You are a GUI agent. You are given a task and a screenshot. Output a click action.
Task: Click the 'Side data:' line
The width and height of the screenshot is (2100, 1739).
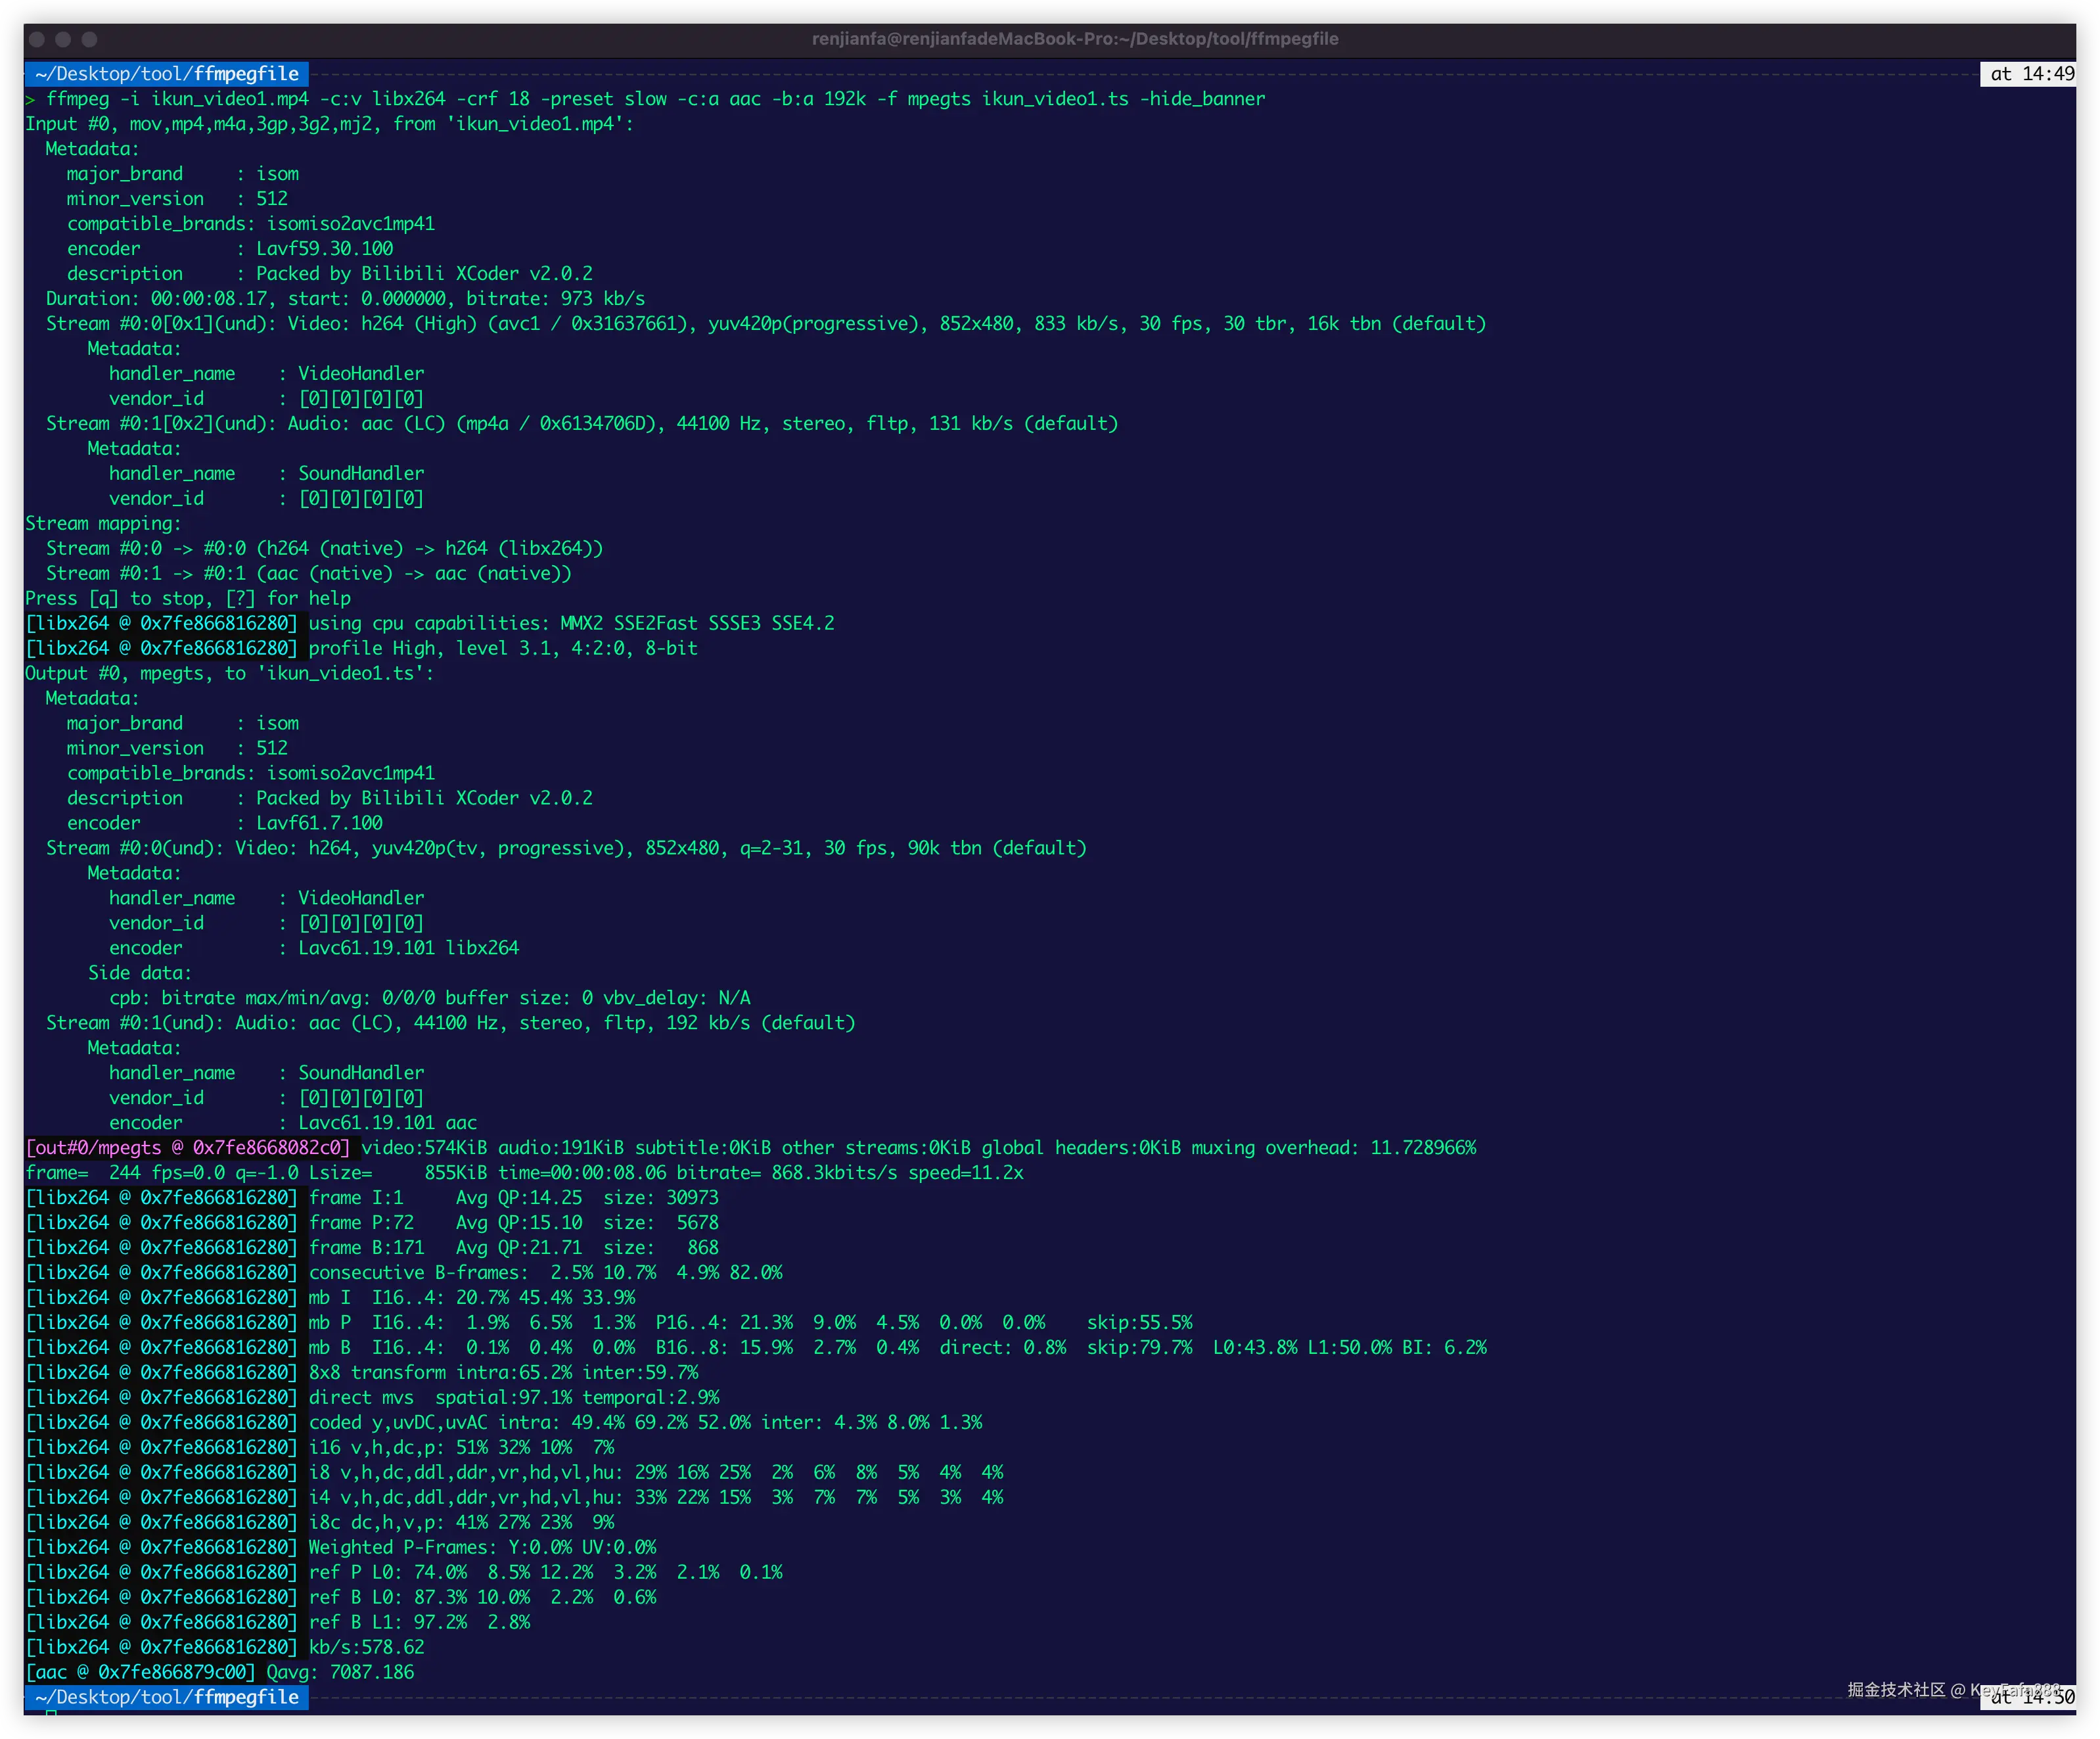(x=139, y=973)
